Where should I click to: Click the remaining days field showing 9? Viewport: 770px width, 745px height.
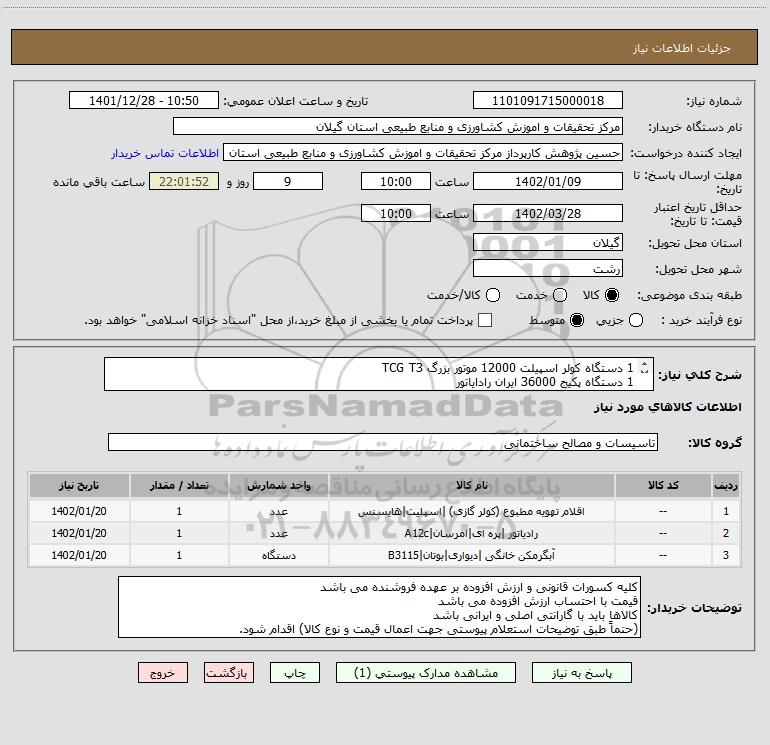288,181
